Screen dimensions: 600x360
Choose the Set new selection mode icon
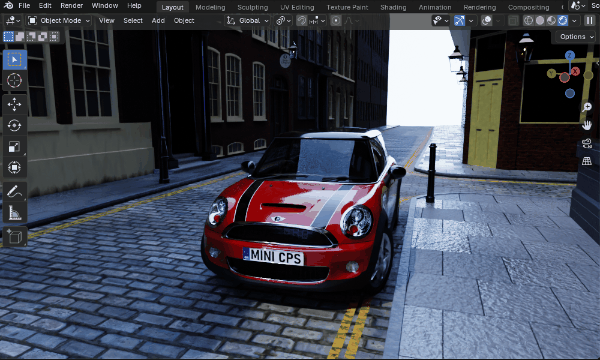coord(8,36)
